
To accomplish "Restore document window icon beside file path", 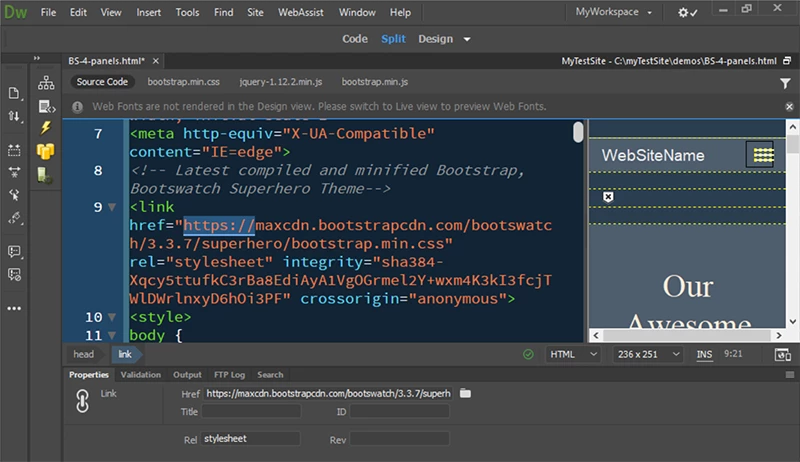I will tap(787, 61).
